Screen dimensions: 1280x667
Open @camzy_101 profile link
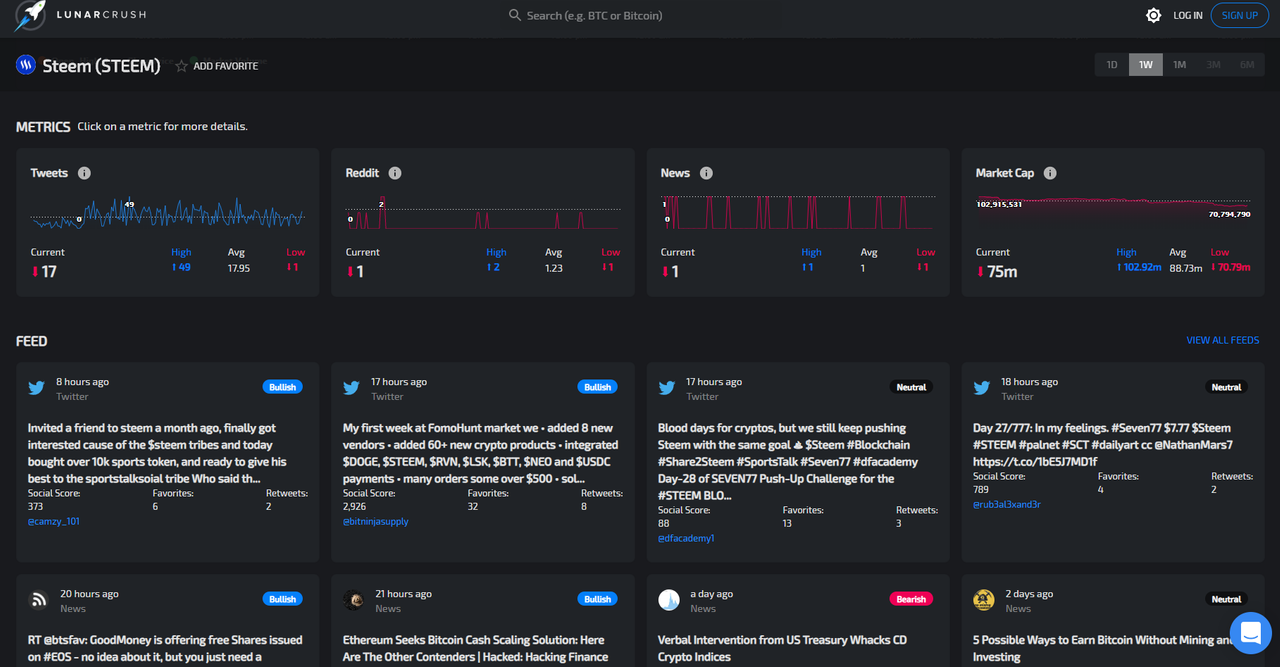point(54,521)
